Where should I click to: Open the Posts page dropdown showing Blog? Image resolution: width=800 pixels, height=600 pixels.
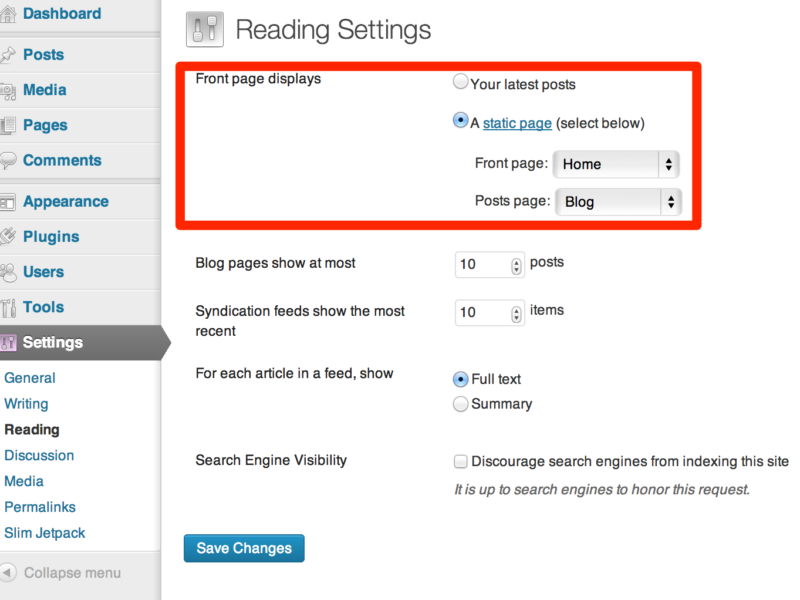[x=618, y=202]
